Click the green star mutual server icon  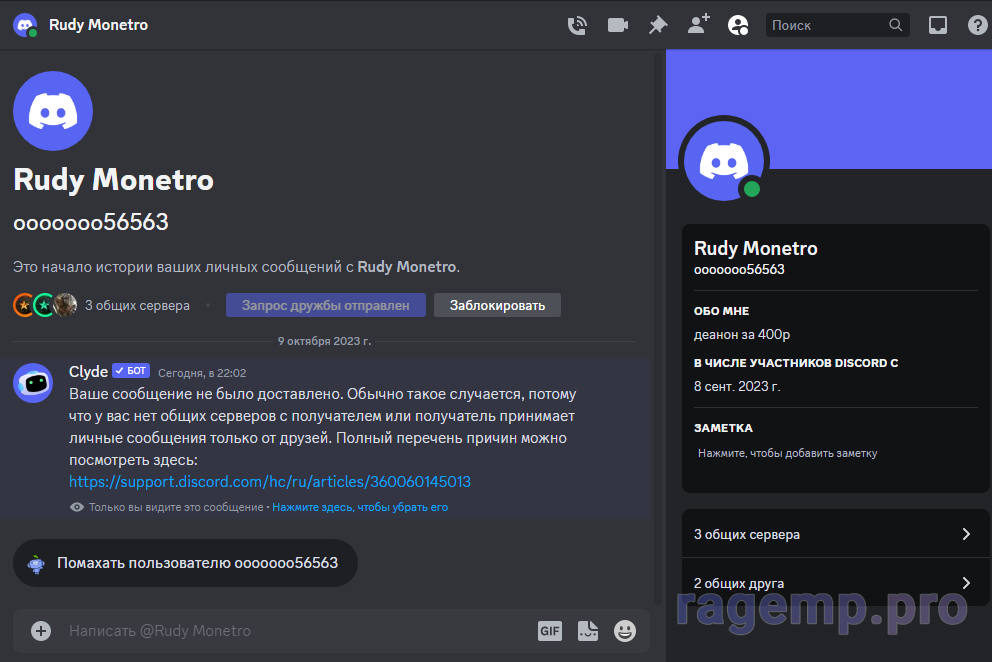coord(44,305)
